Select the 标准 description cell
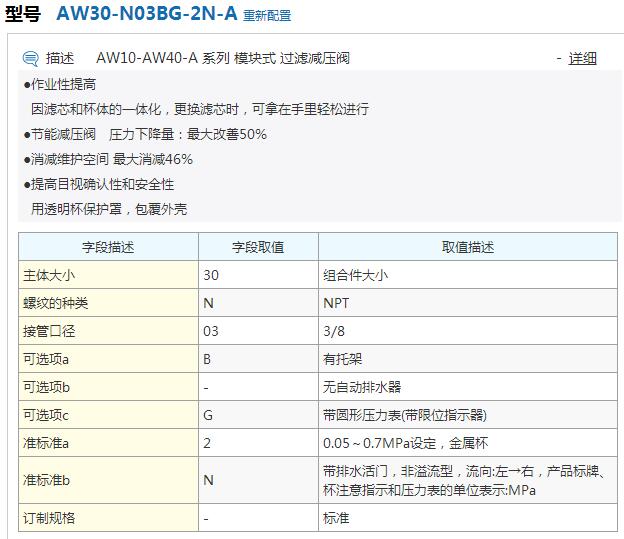Screen dimensions: 624x539 [x=468, y=518]
